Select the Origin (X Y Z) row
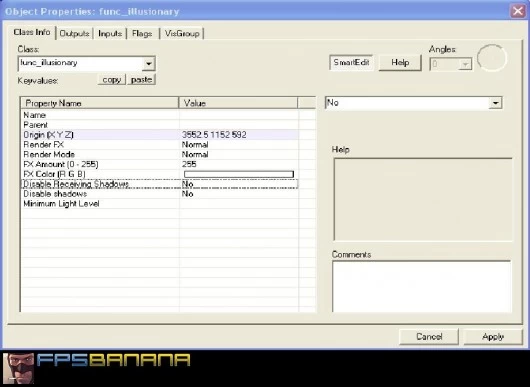 [160, 135]
